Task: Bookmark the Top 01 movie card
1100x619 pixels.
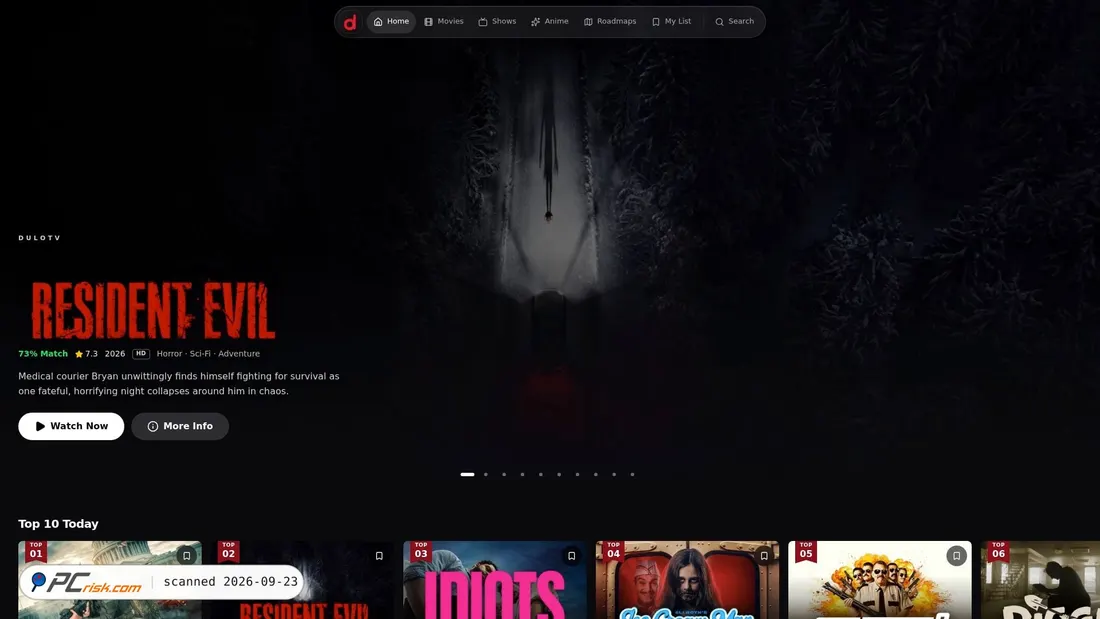Action: (187, 556)
